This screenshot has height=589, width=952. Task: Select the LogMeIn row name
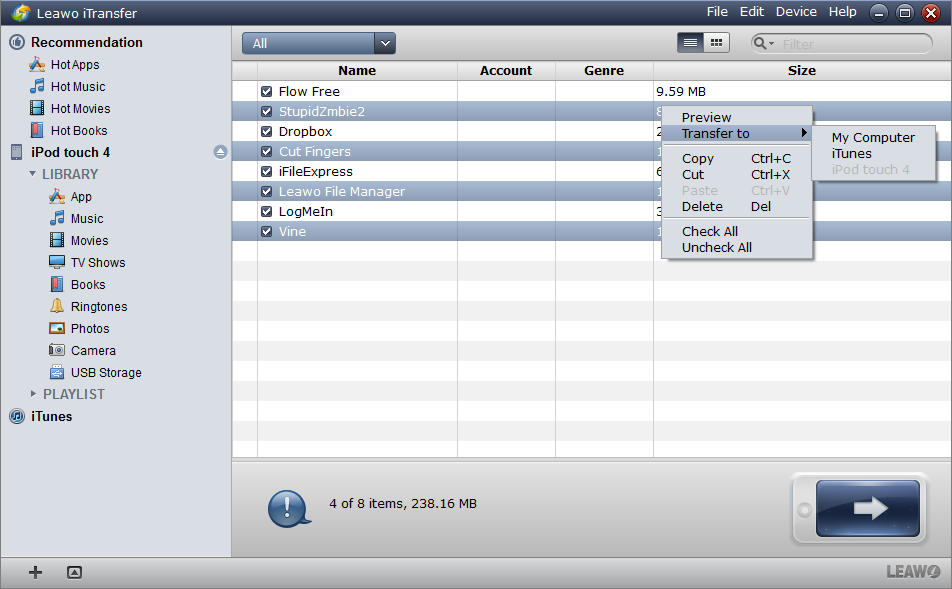point(305,211)
